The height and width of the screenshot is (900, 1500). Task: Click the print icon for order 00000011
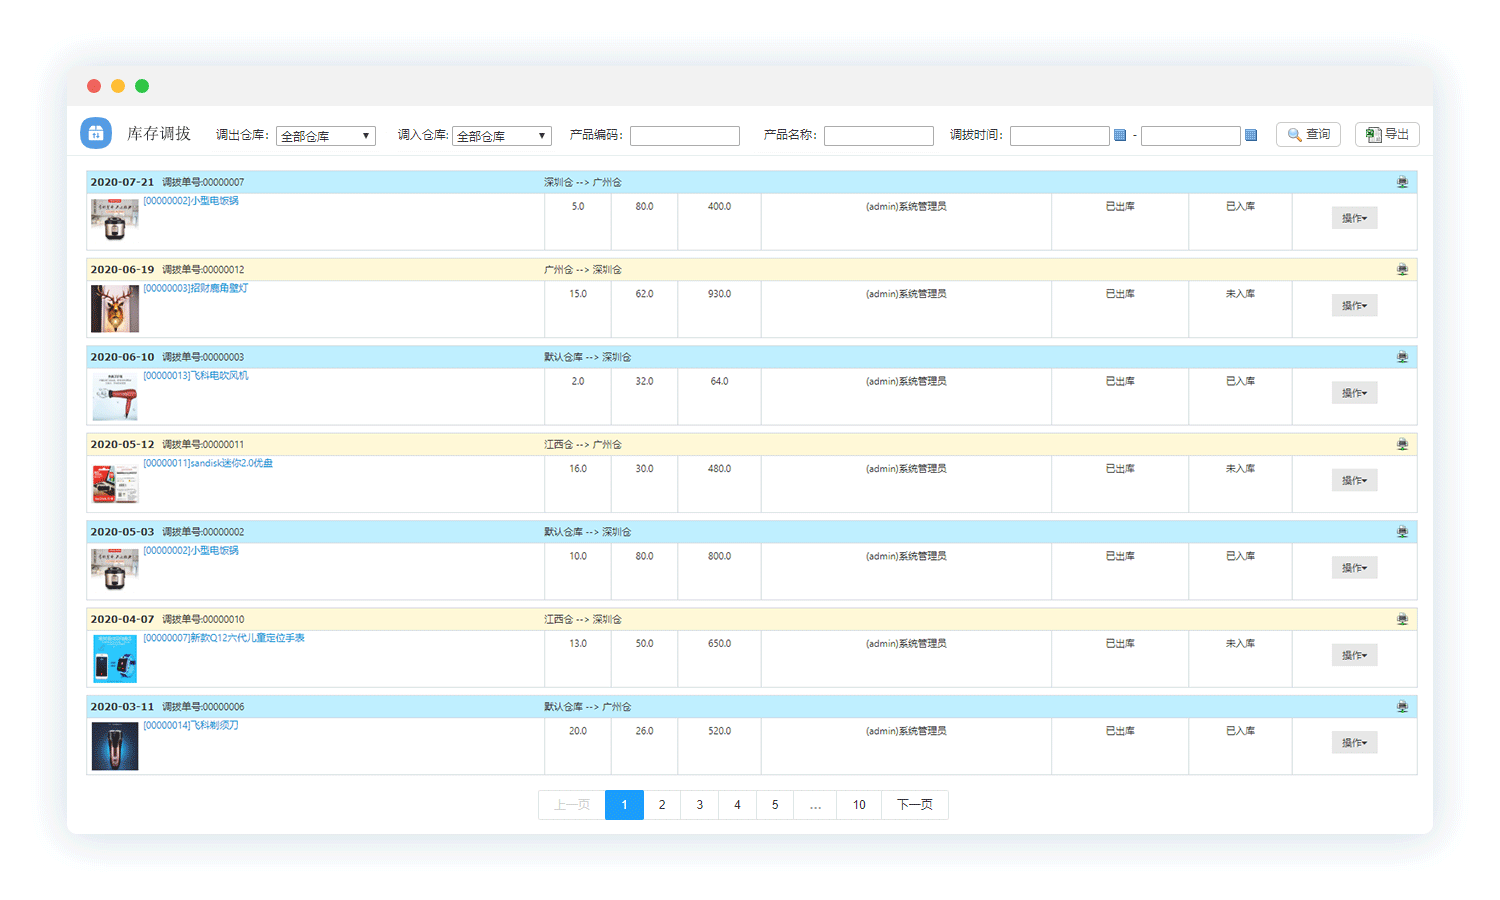1402,445
